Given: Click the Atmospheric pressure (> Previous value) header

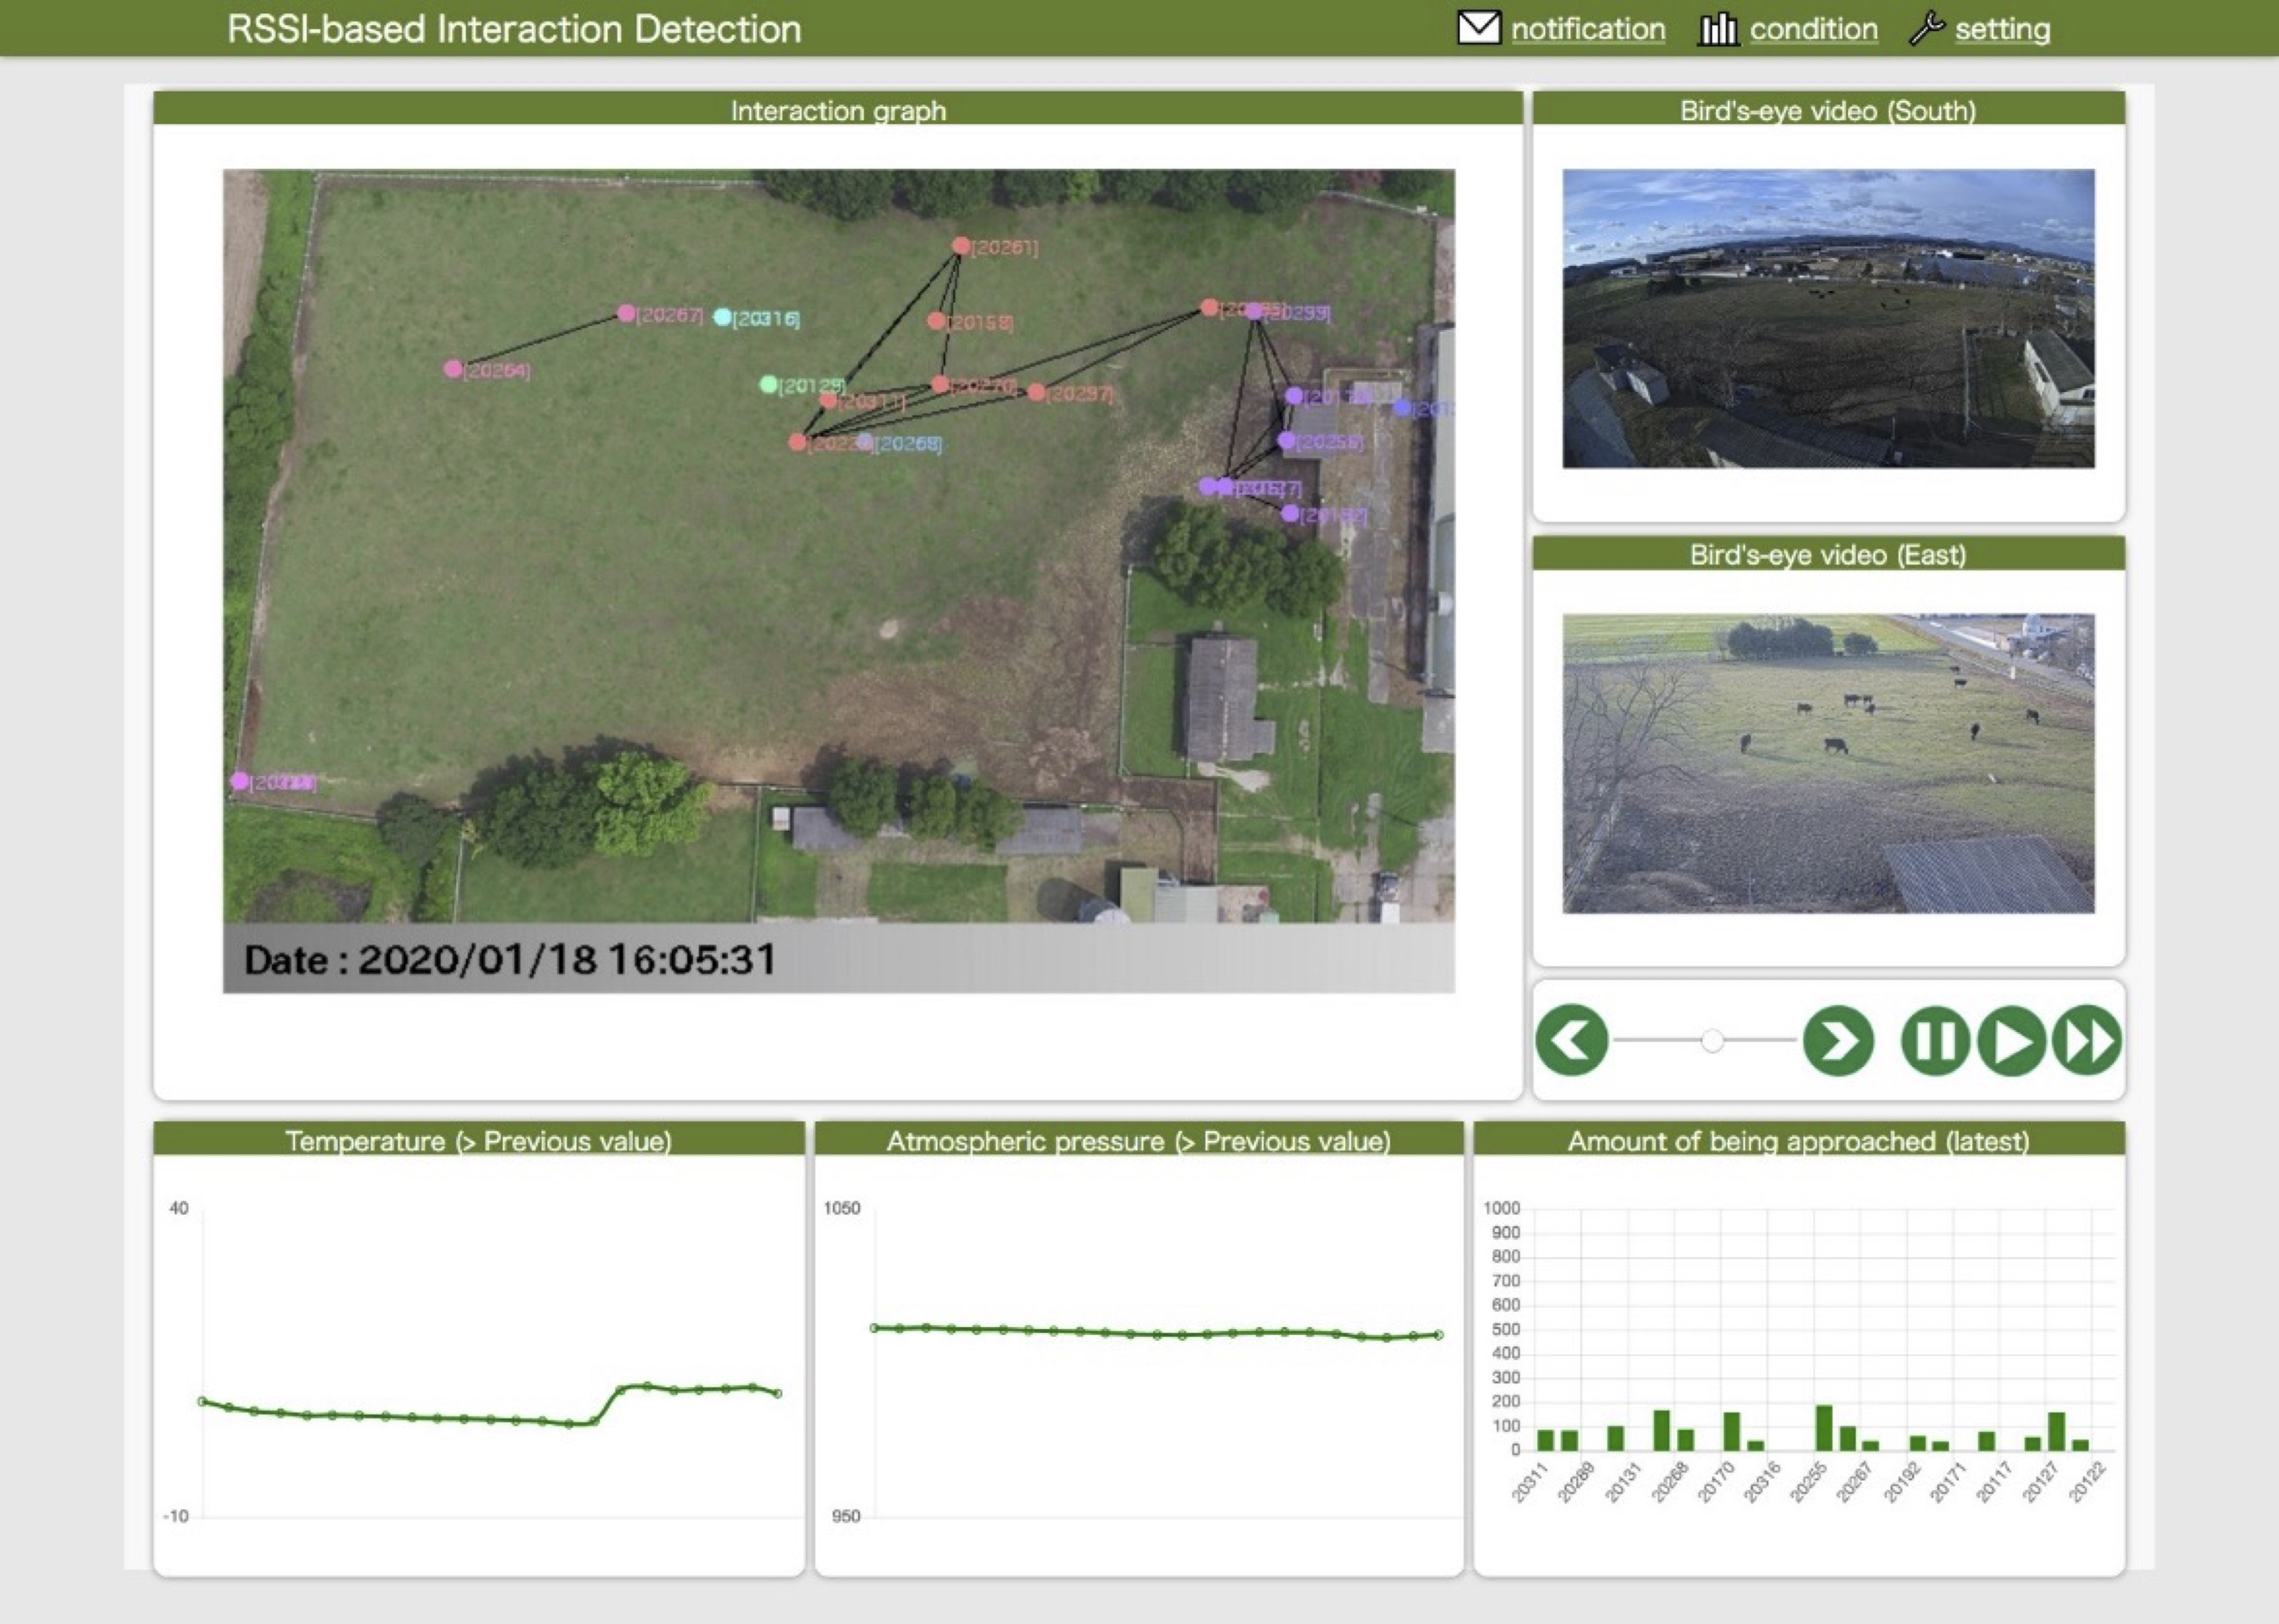Looking at the screenshot, I should 1139,1140.
